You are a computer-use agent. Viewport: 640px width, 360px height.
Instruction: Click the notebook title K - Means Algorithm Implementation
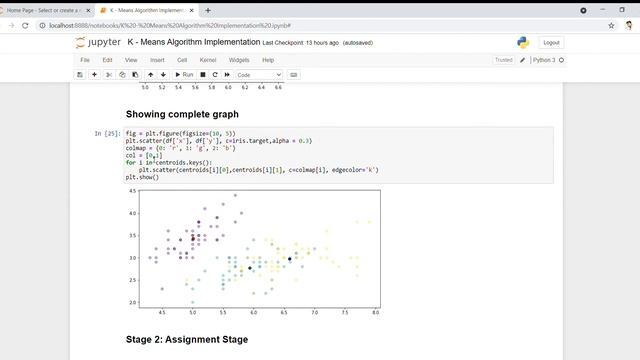(193, 42)
